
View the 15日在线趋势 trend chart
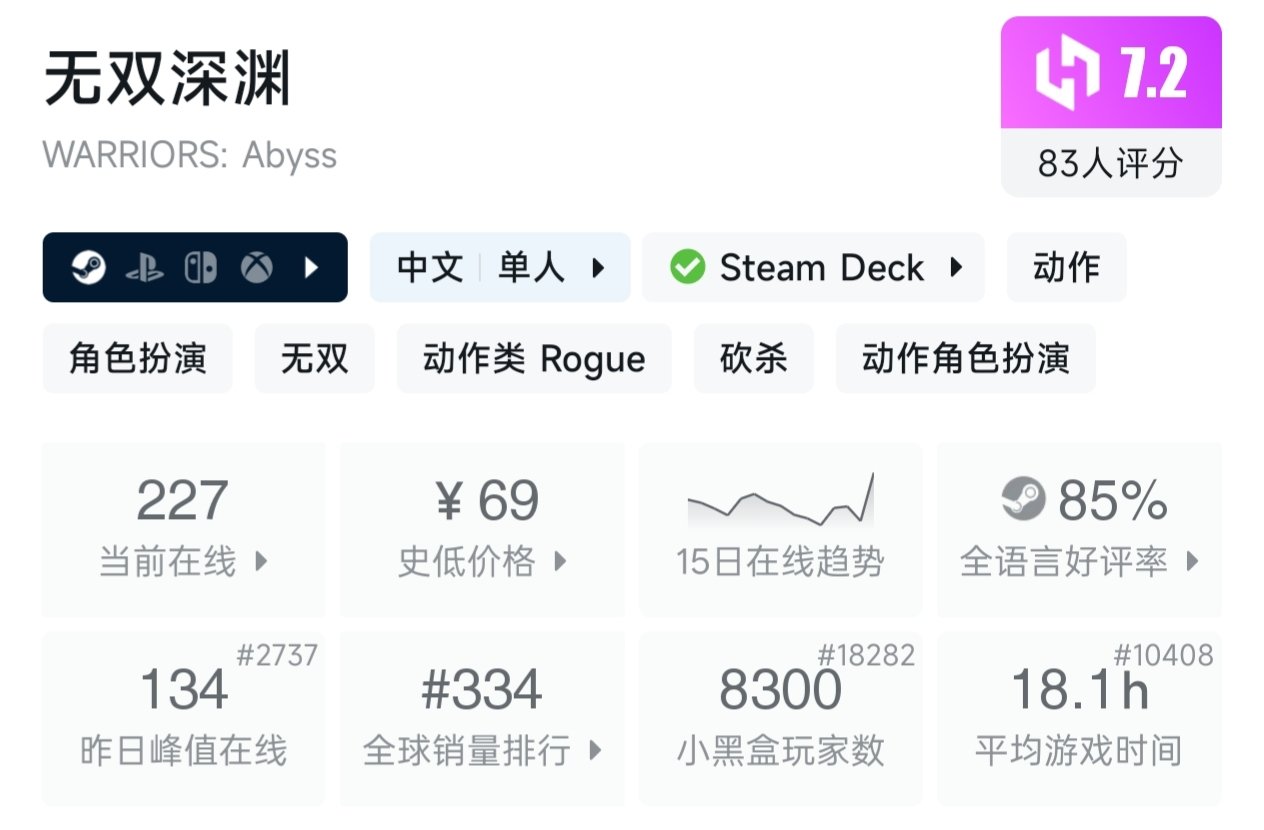pos(780,528)
